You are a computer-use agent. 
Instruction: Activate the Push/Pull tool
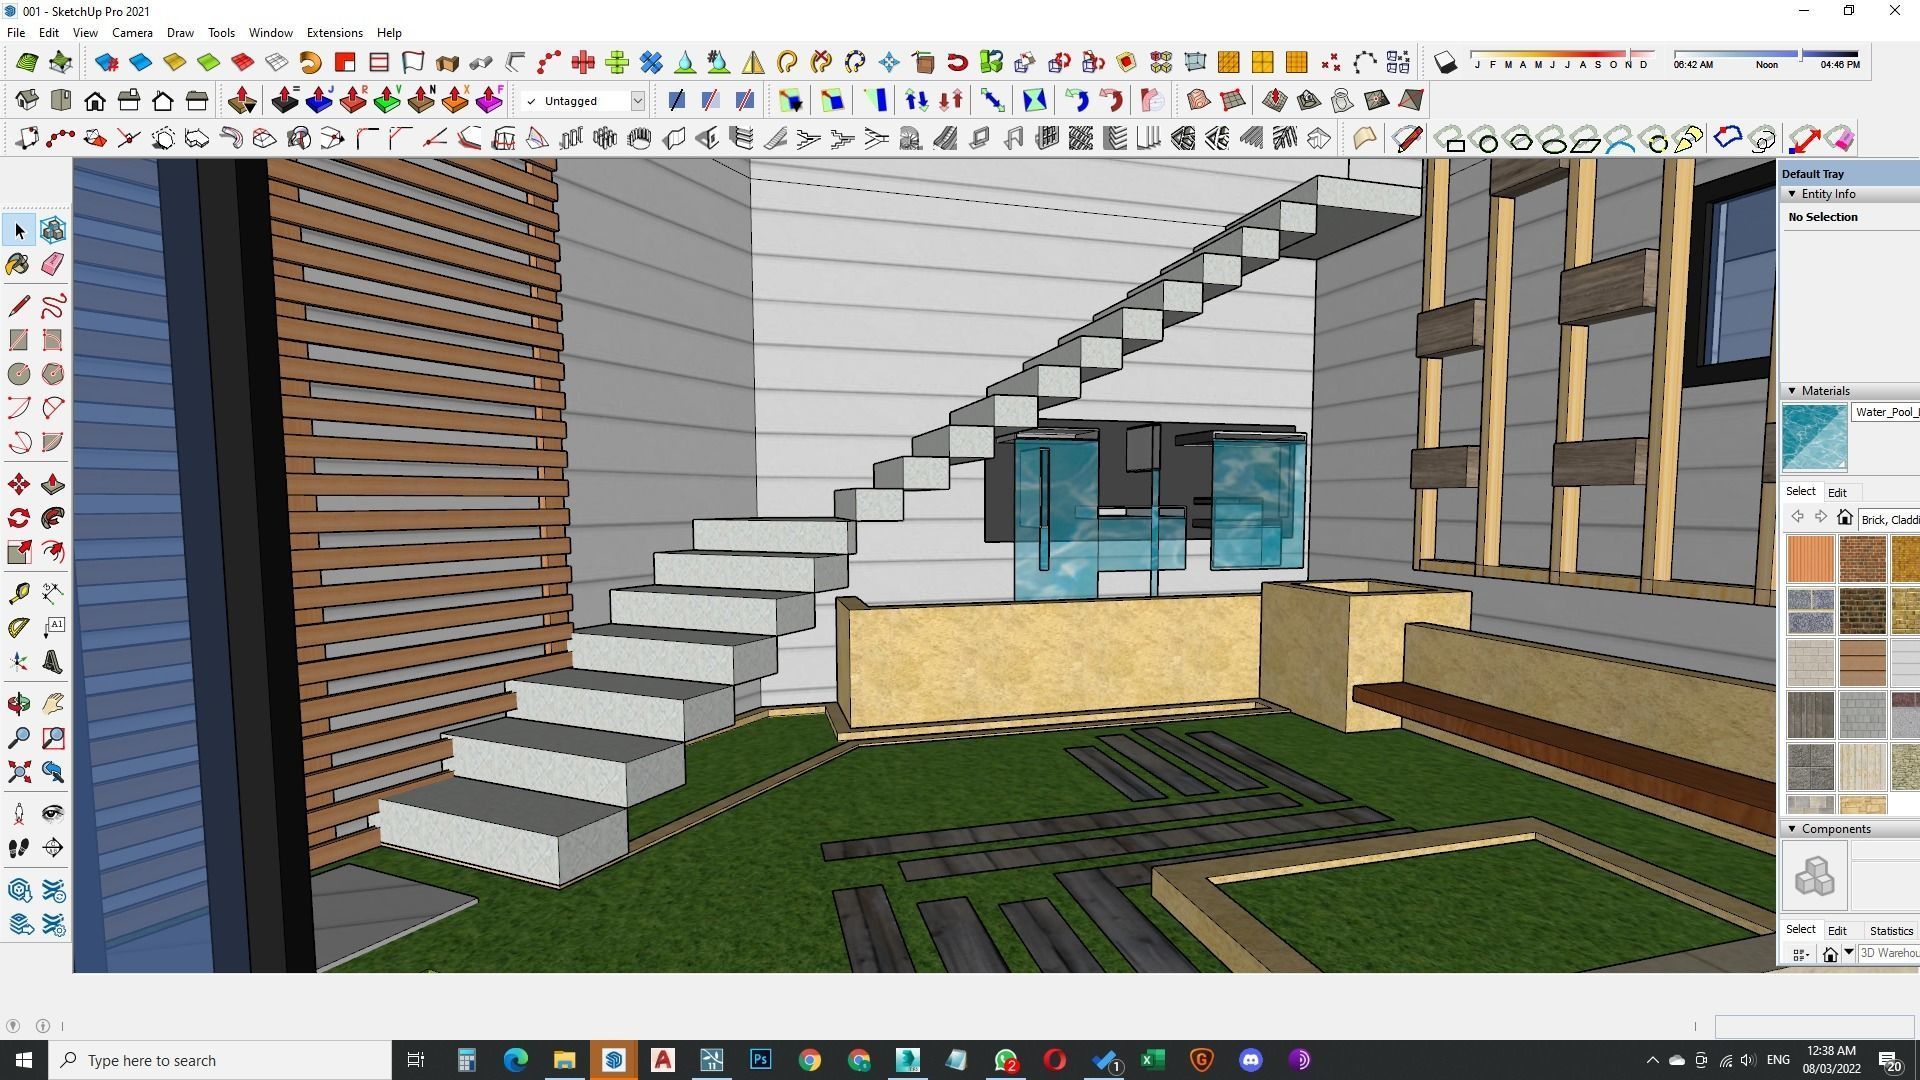point(53,485)
